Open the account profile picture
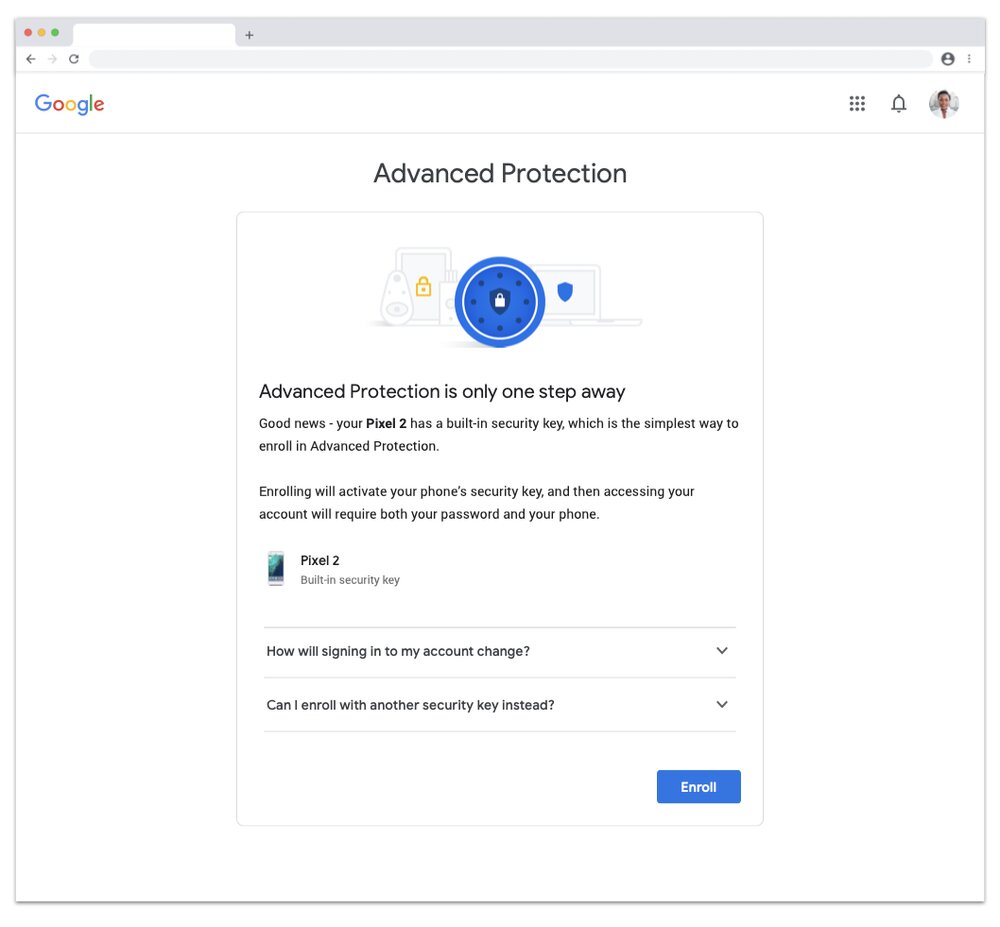The image size is (1000, 927). tap(943, 104)
